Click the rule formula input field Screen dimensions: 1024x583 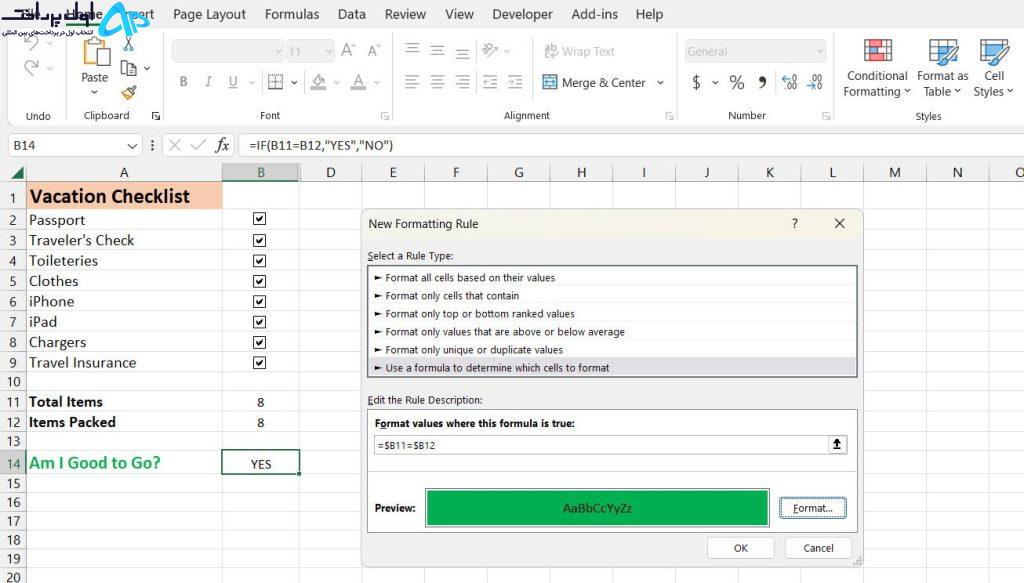601,445
